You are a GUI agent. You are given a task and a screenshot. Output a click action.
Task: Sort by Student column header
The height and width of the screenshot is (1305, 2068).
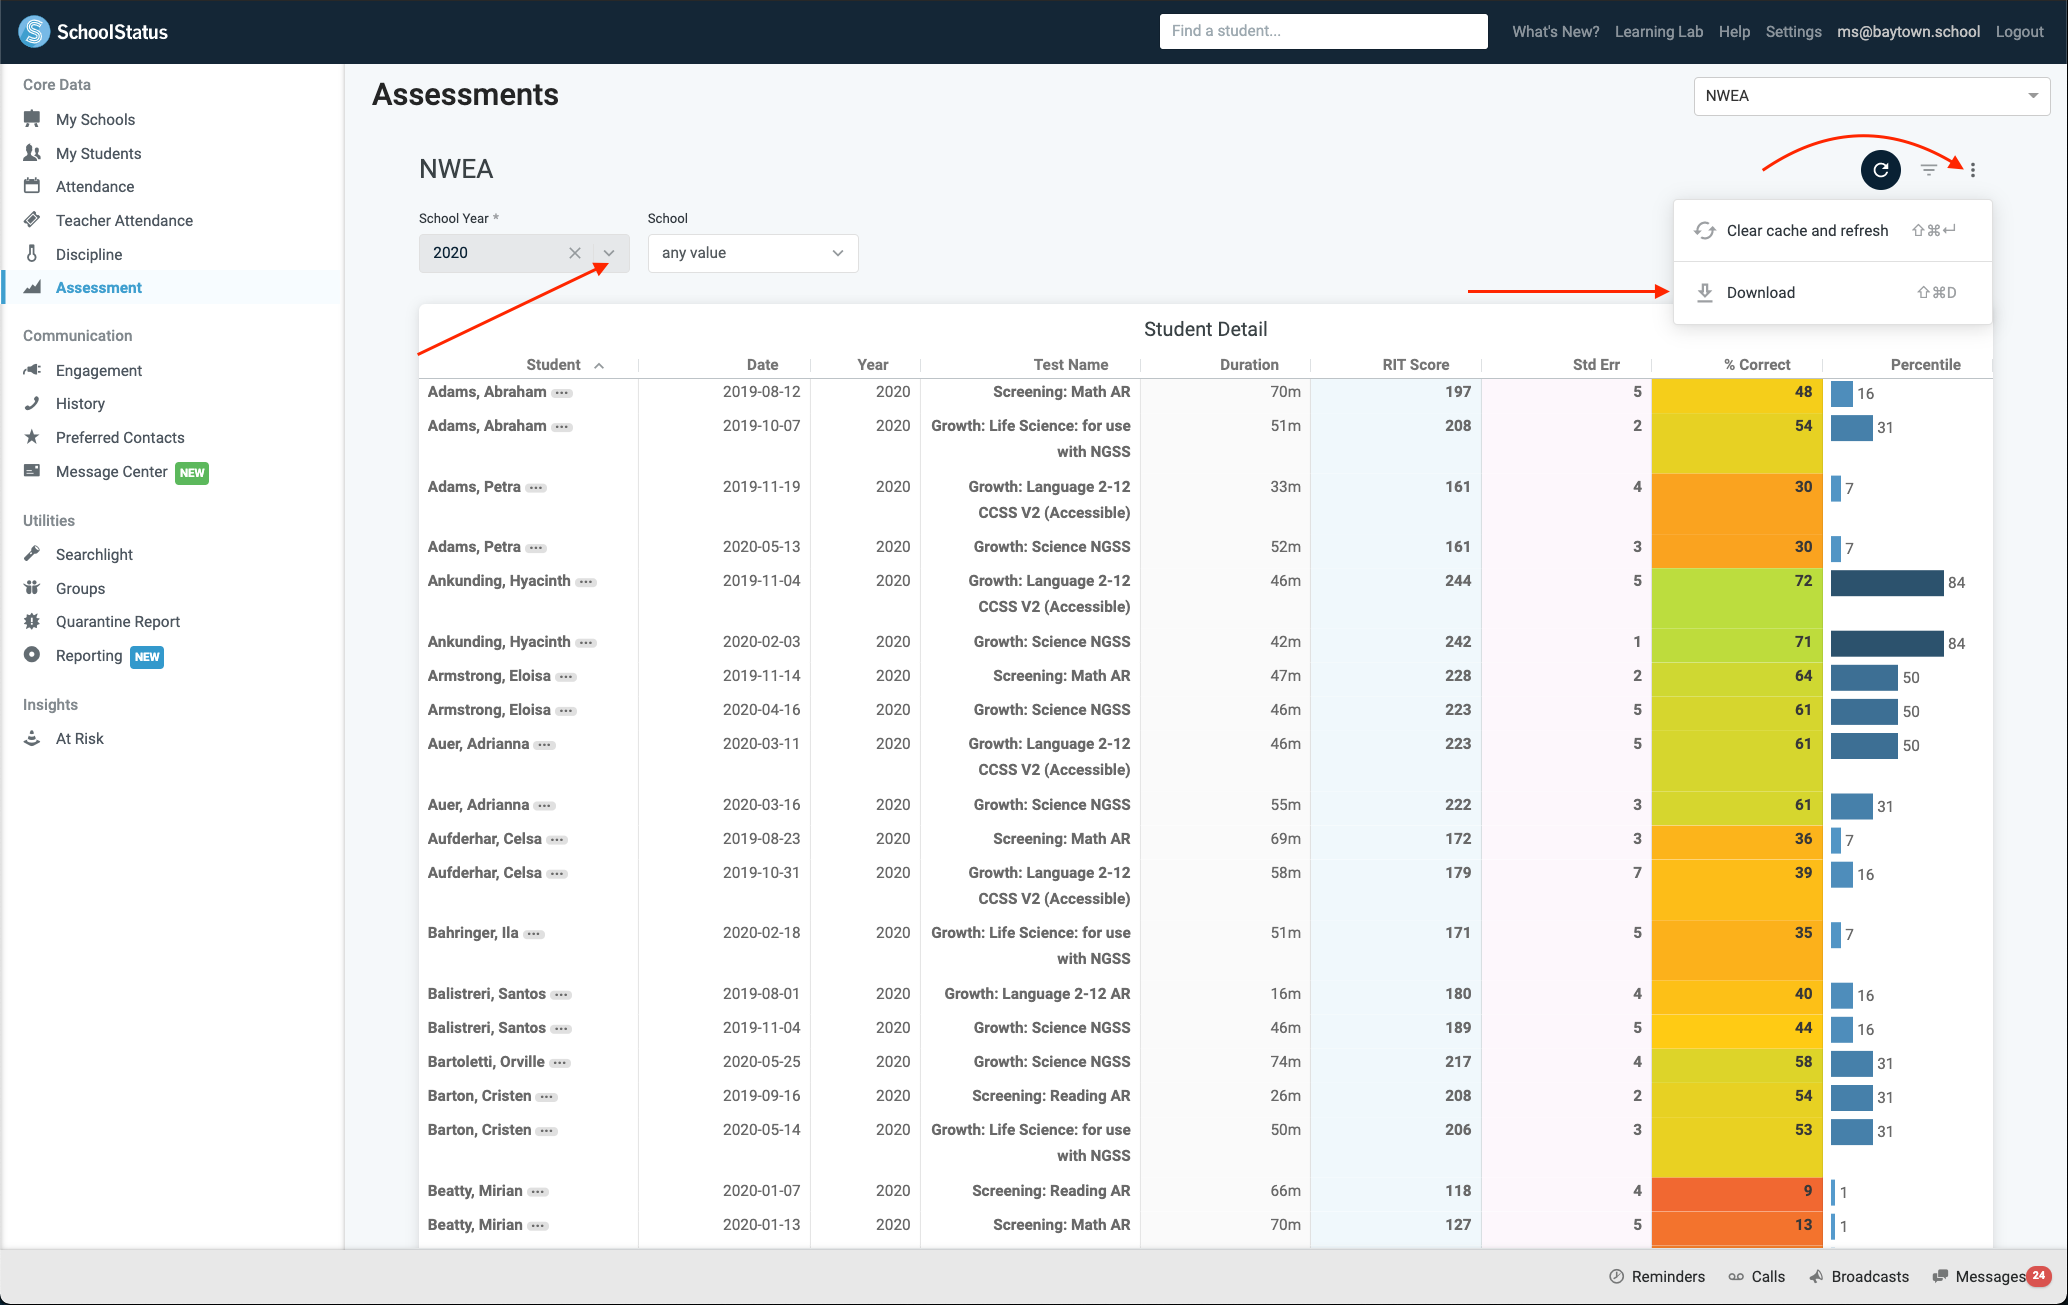click(553, 365)
